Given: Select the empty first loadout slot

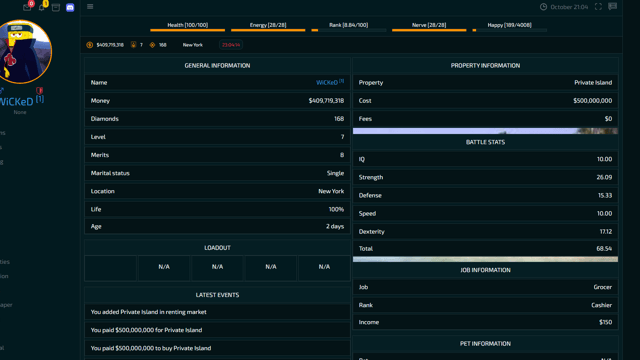Looking at the screenshot, I should tap(111, 268).
